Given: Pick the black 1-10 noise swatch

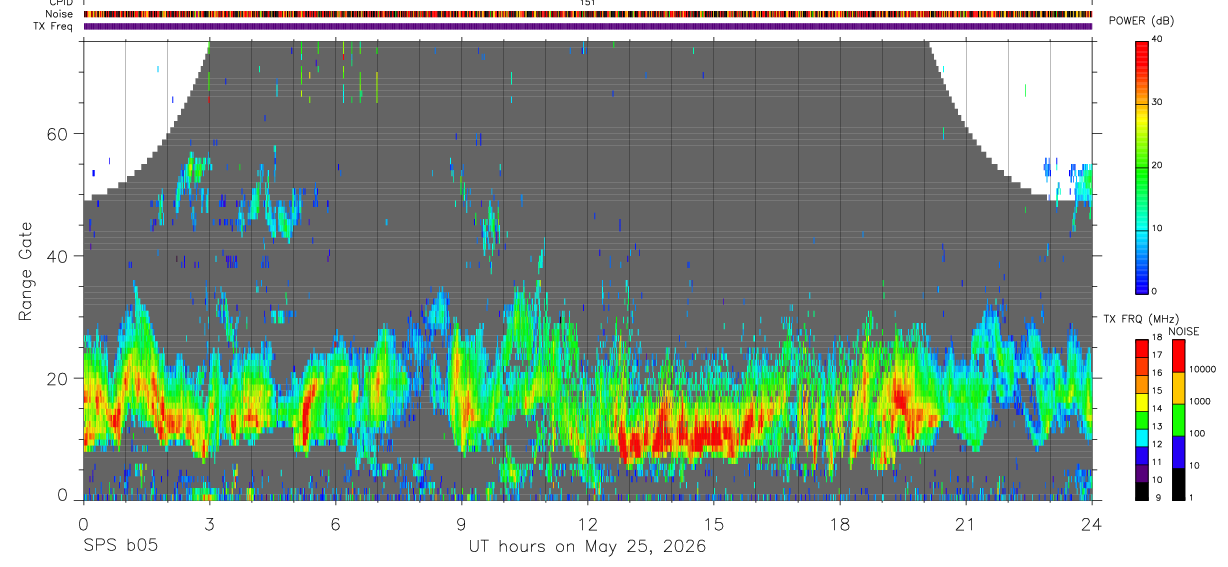Looking at the screenshot, I should point(1179,484).
